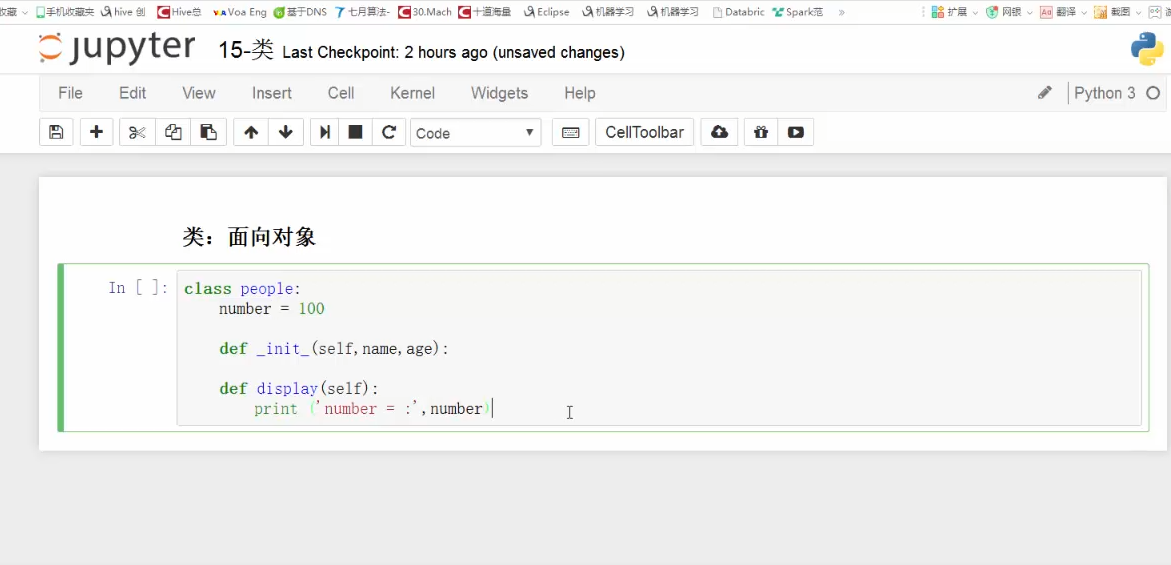This screenshot has height=565, width=1171.
Task: Copy selected cells using the toolbar icon
Action: (x=173, y=132)
